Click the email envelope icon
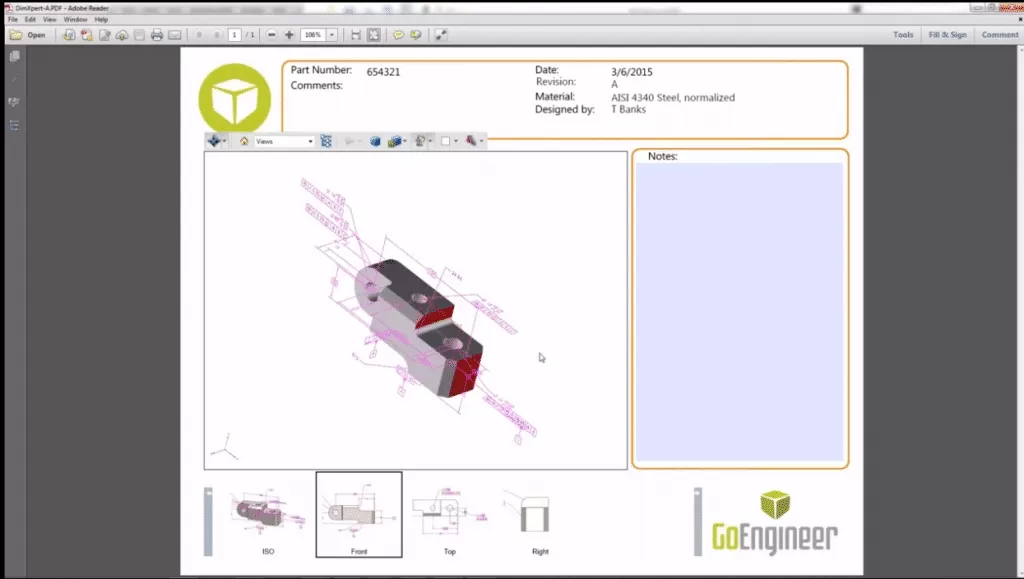The height and width of the screenshot is (579, 1024). (x=174, y=35)
